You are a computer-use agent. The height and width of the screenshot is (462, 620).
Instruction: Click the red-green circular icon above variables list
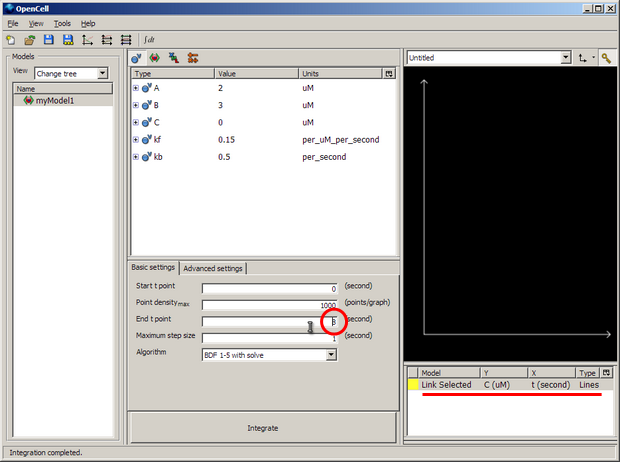(155, 59)
